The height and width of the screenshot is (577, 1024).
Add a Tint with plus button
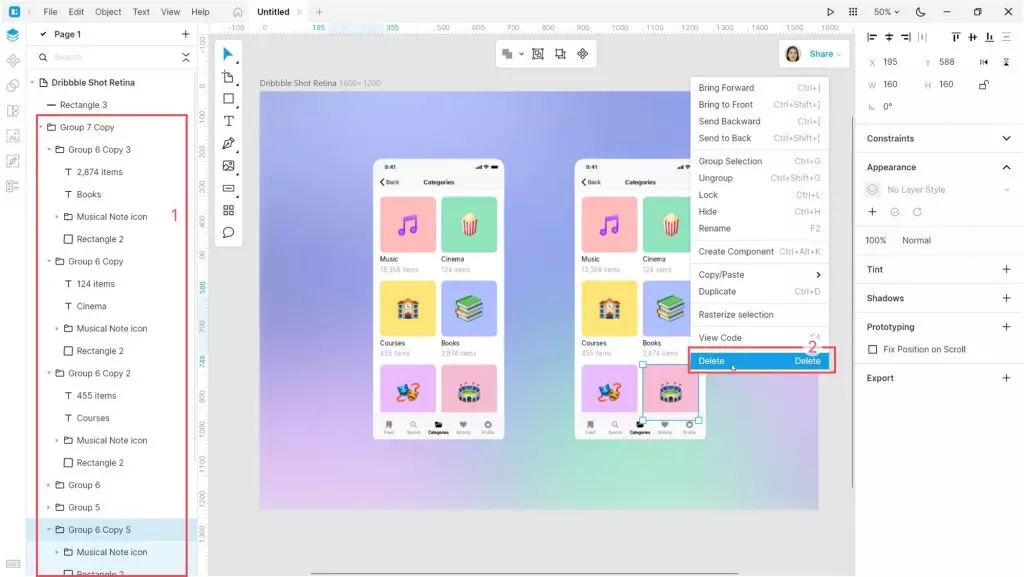point(1006,269)
